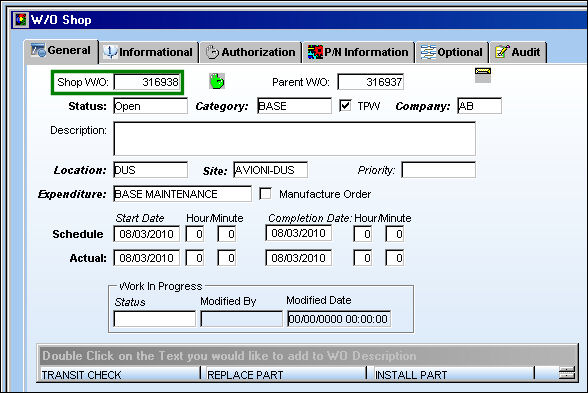
Task: Click the Category field showing BASE
Action: tap(294, 106)
